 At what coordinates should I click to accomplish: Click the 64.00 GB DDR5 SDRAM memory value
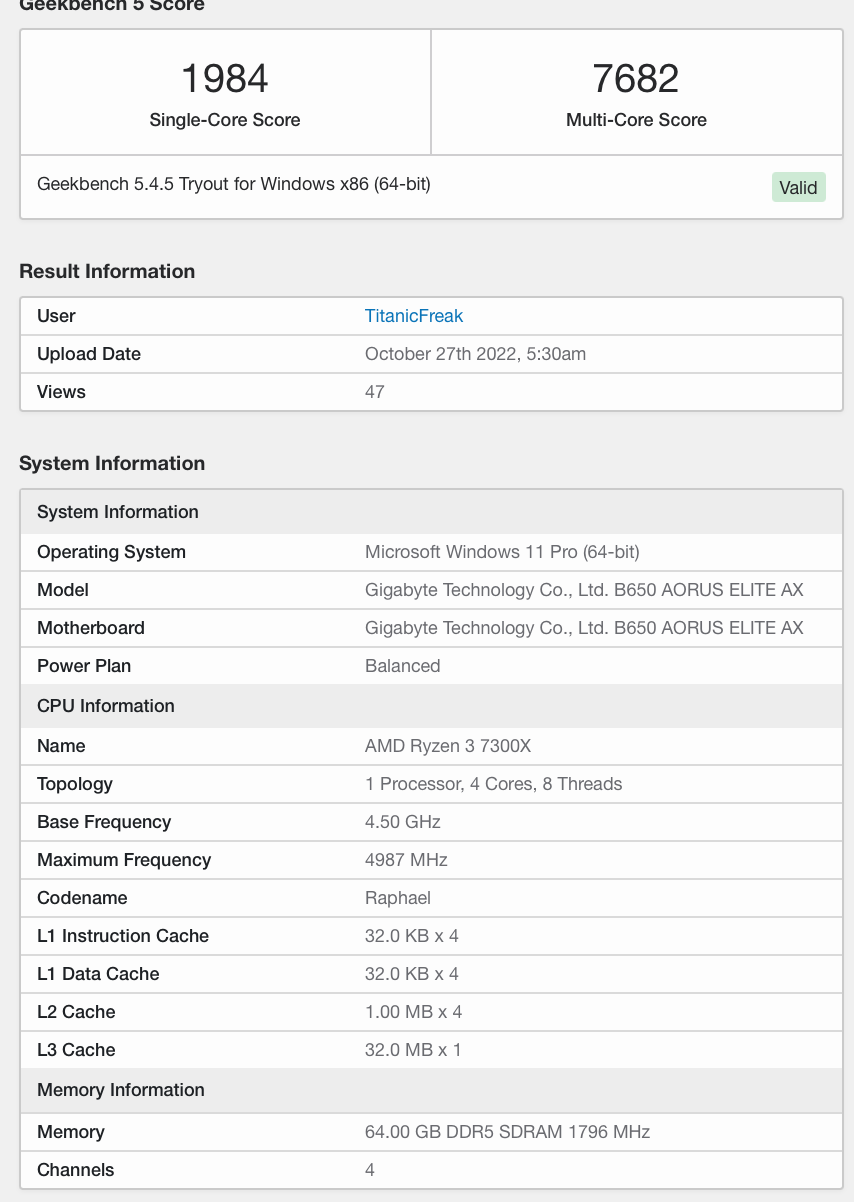(x=507, y=1132)
